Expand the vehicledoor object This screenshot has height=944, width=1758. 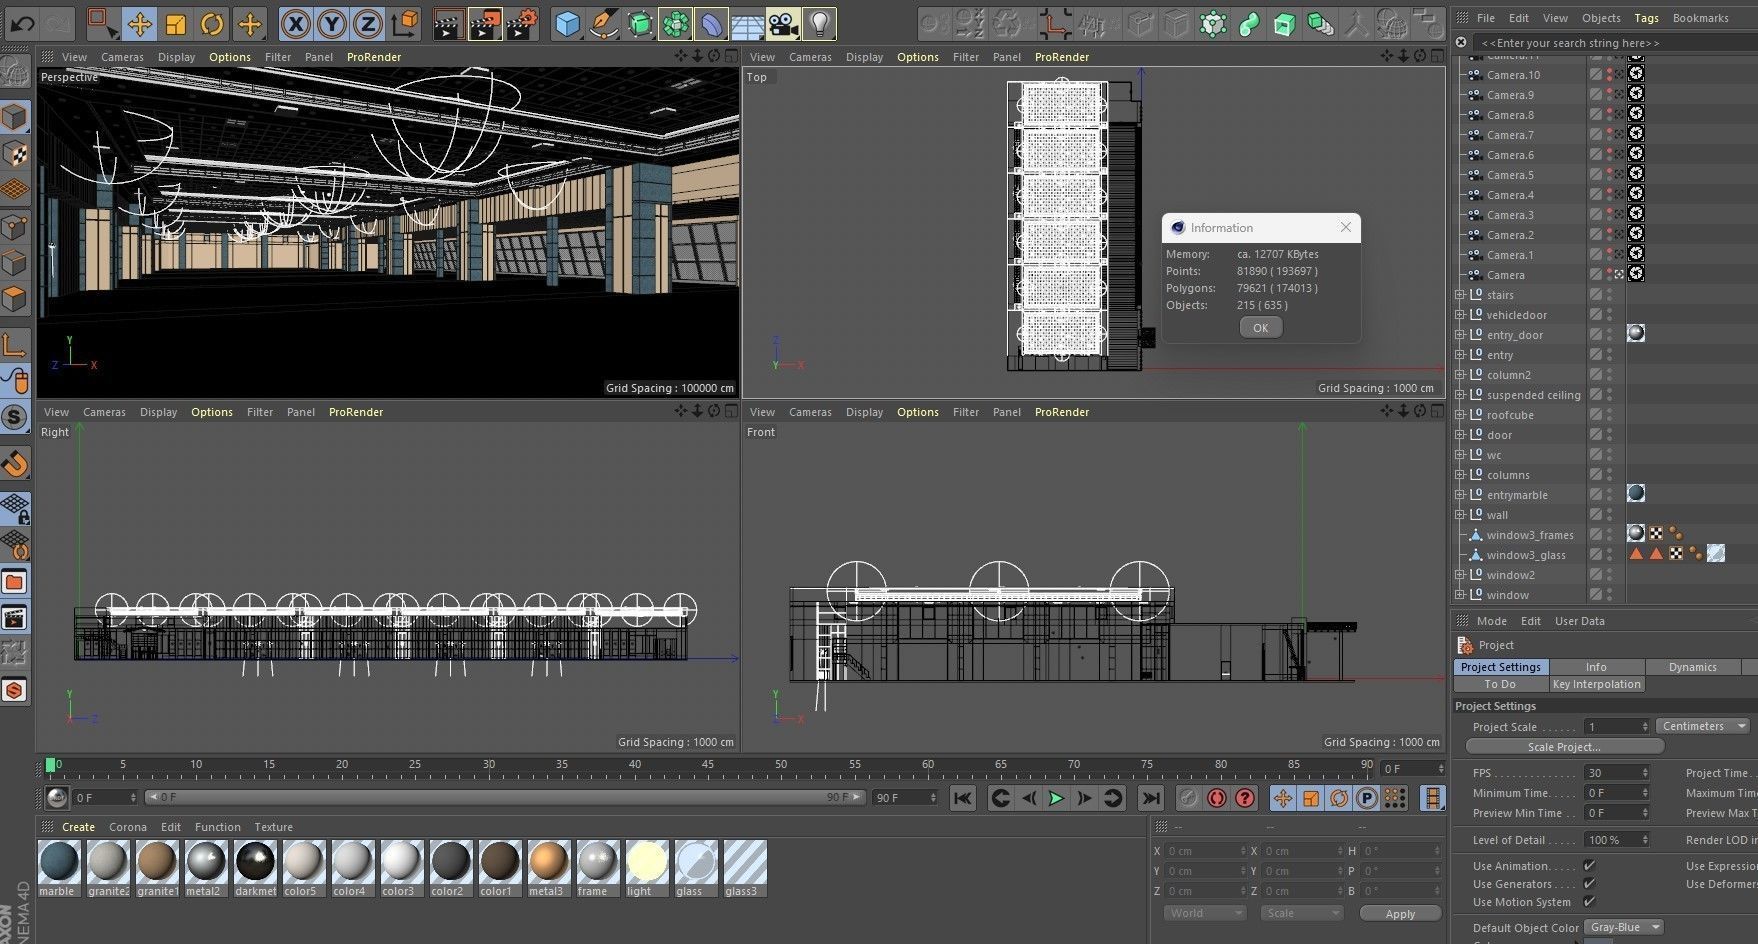click(1459, 315)
